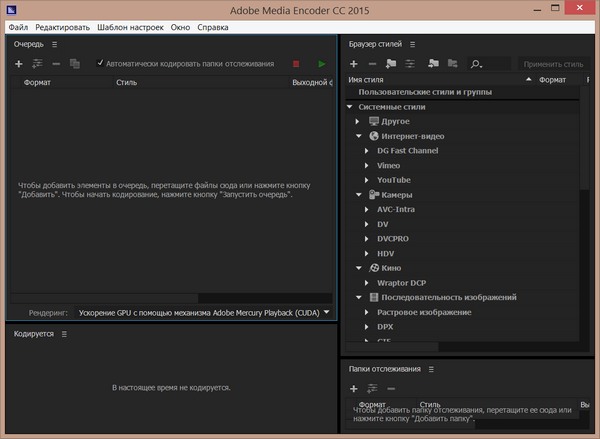
Task: Remove item from the Queue with minus
Action: coord(56,64)
